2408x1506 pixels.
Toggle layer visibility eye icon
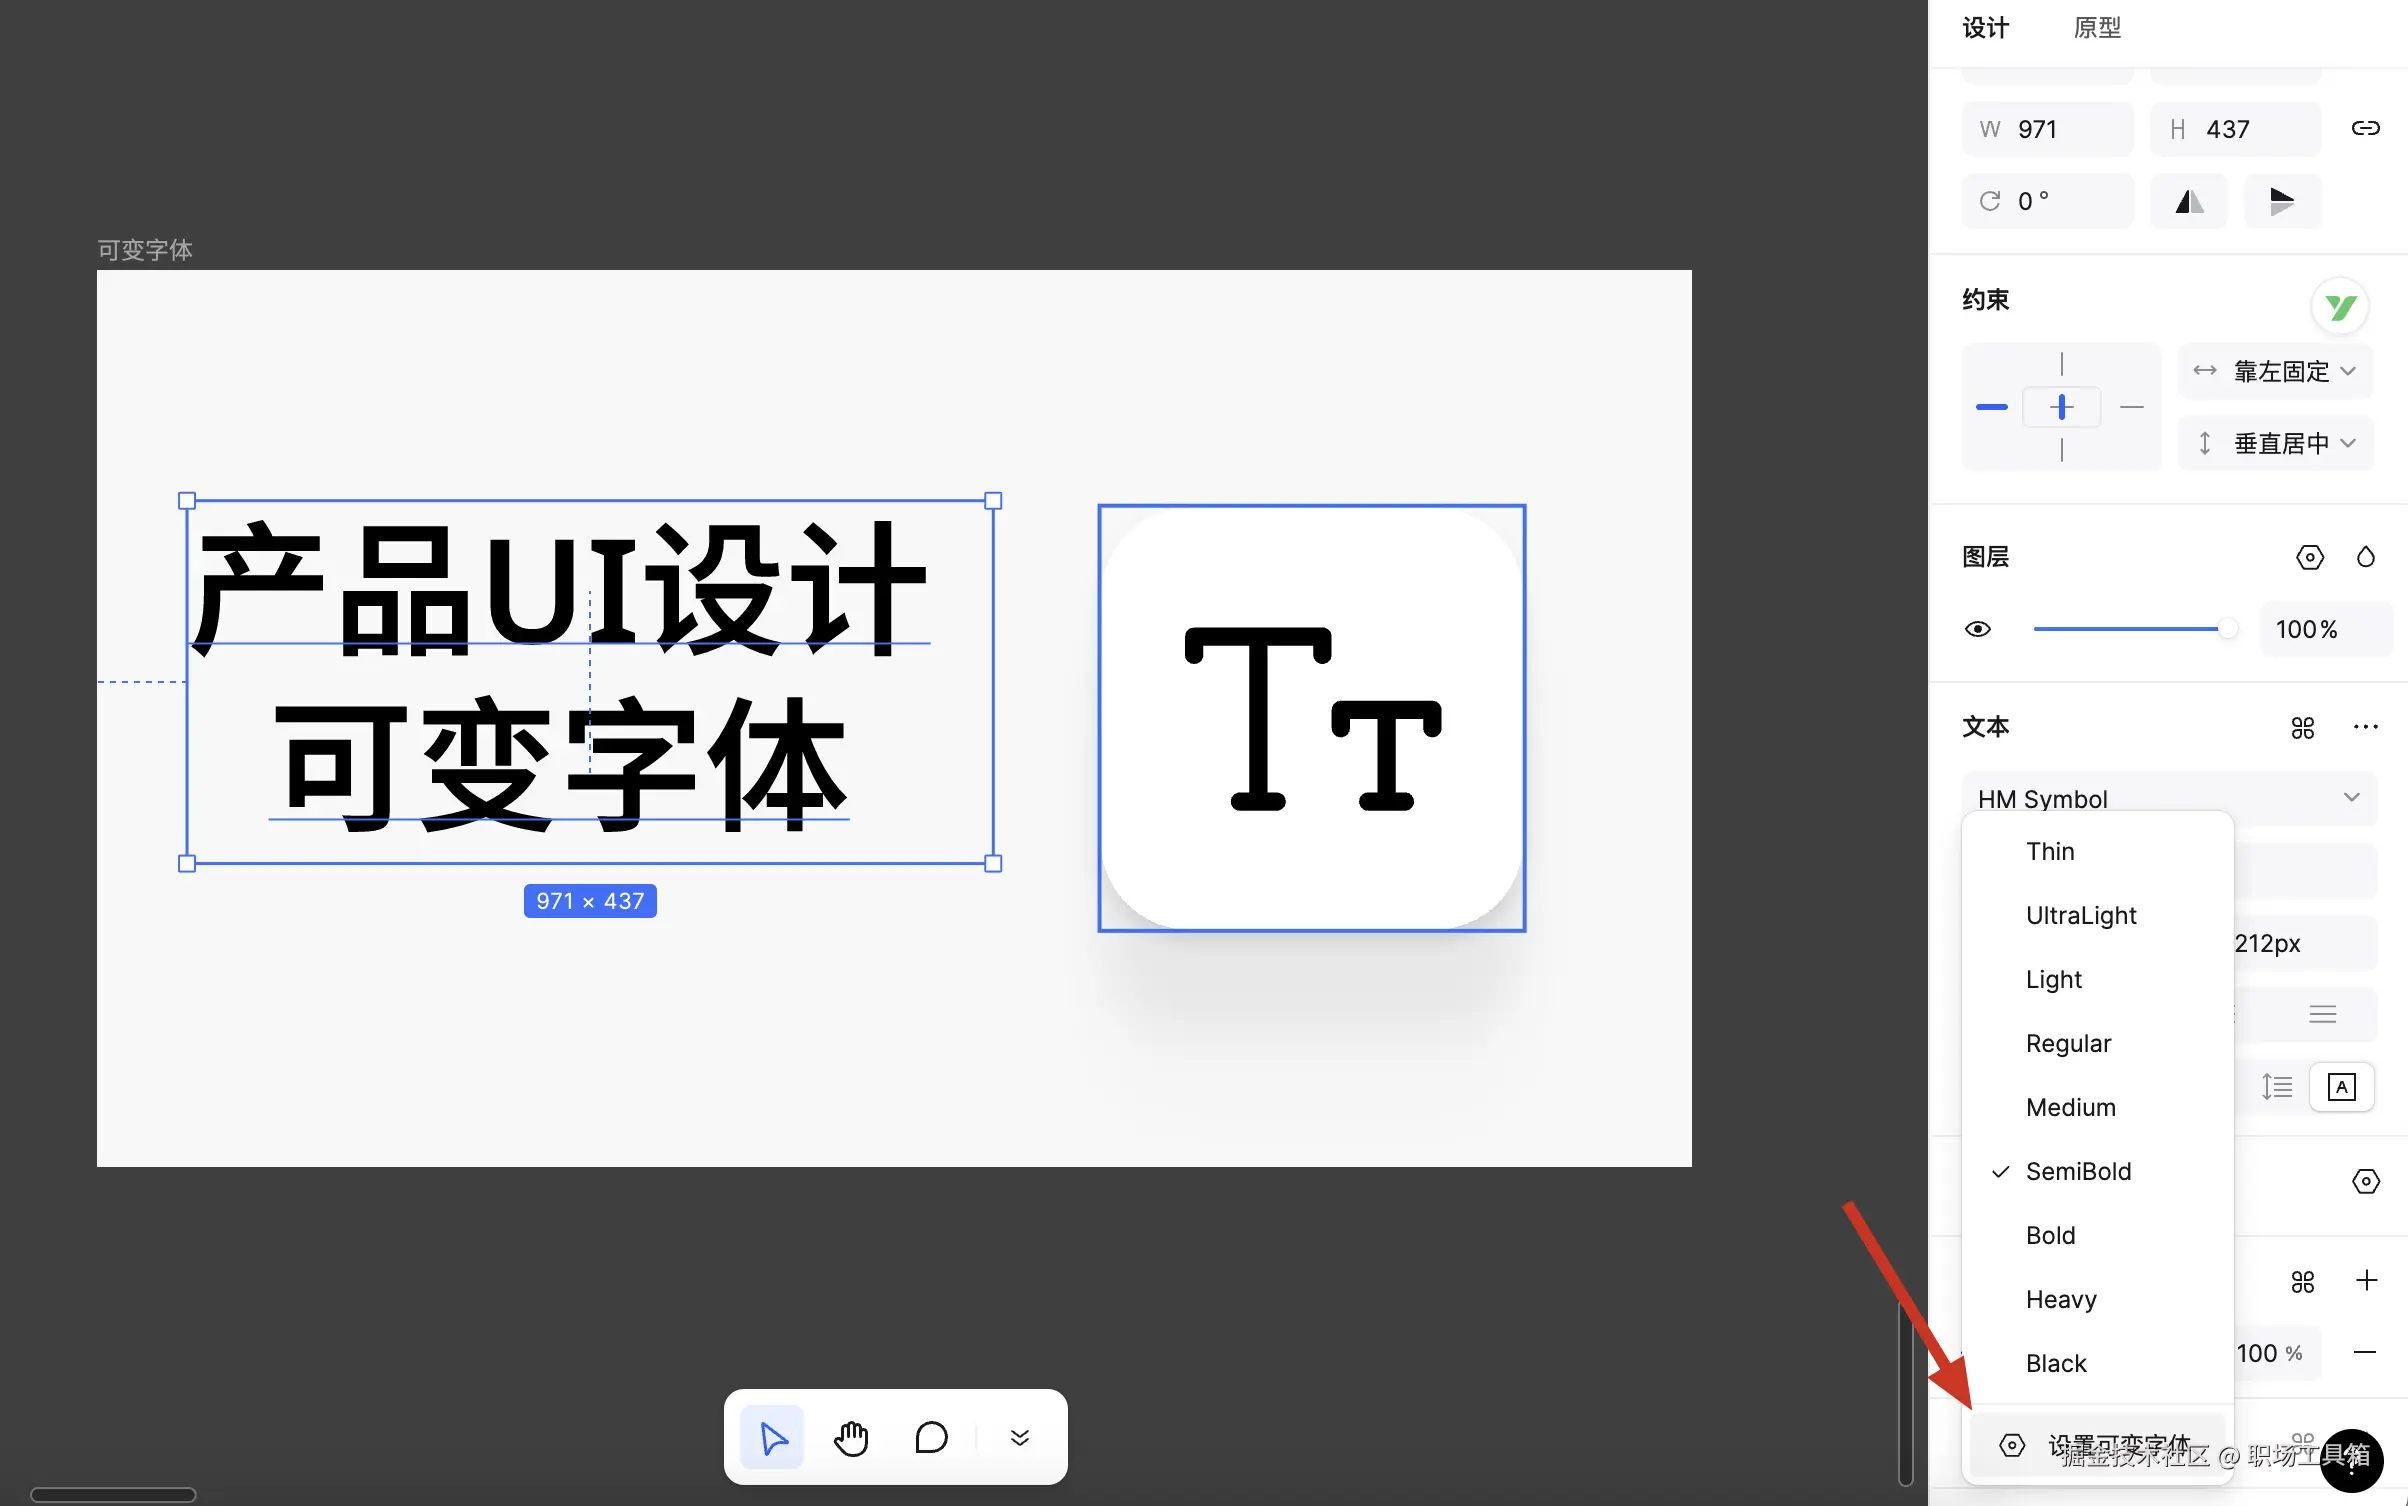[x=1977, y=629]
